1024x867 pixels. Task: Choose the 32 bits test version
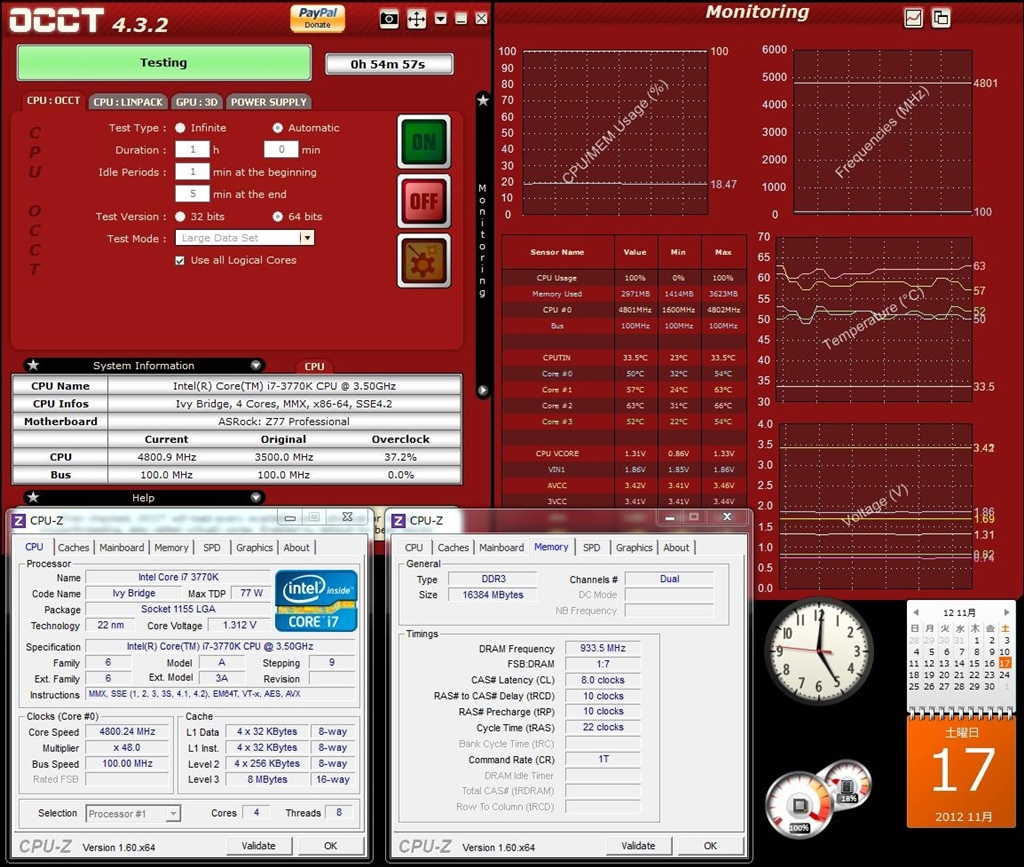[x=180, y=217]
